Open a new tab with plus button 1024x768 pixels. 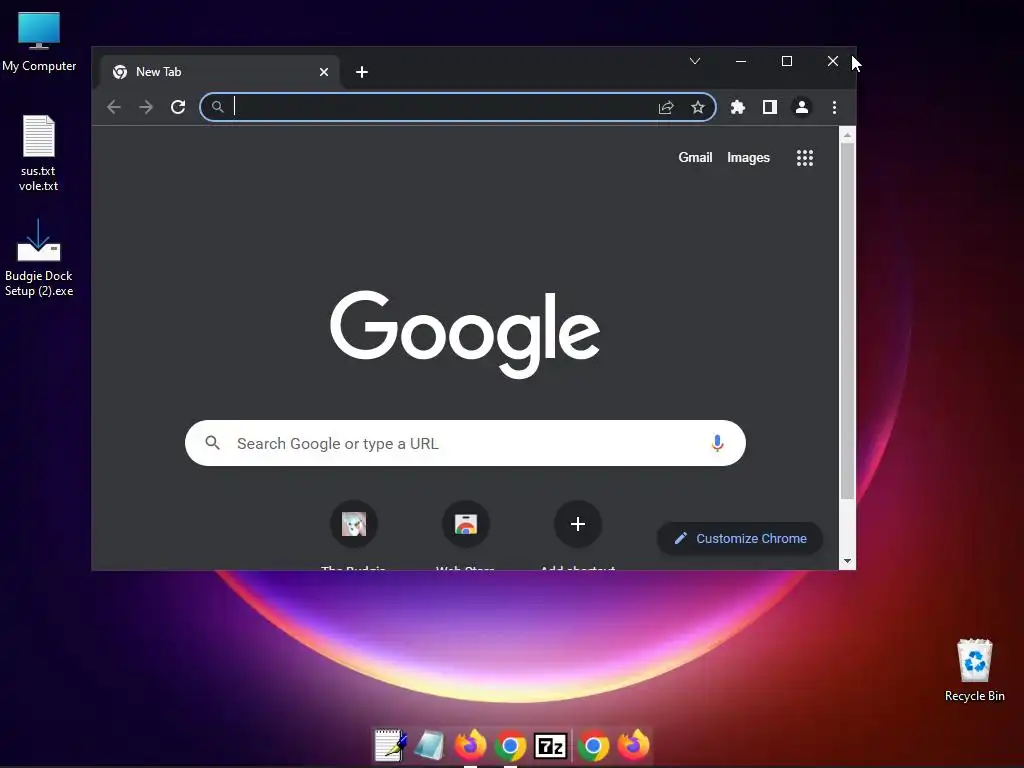(x=362, y=72)
